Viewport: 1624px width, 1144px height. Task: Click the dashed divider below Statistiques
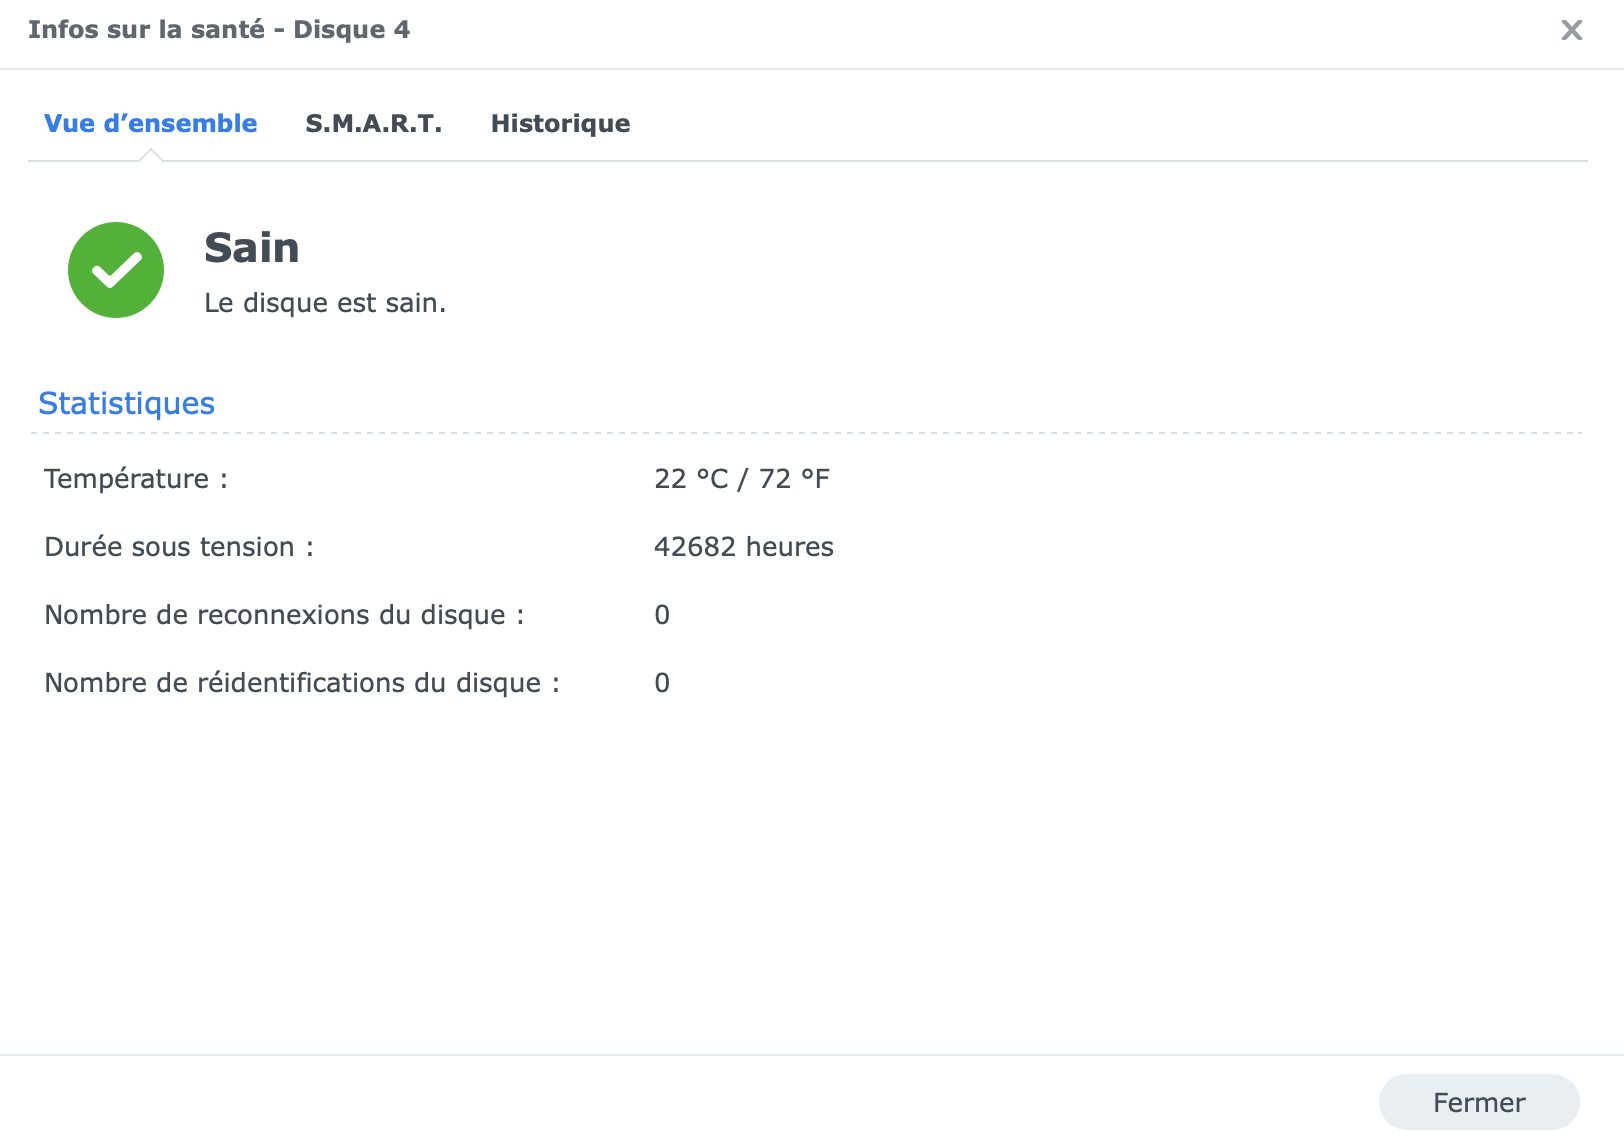tap(806, 433)
